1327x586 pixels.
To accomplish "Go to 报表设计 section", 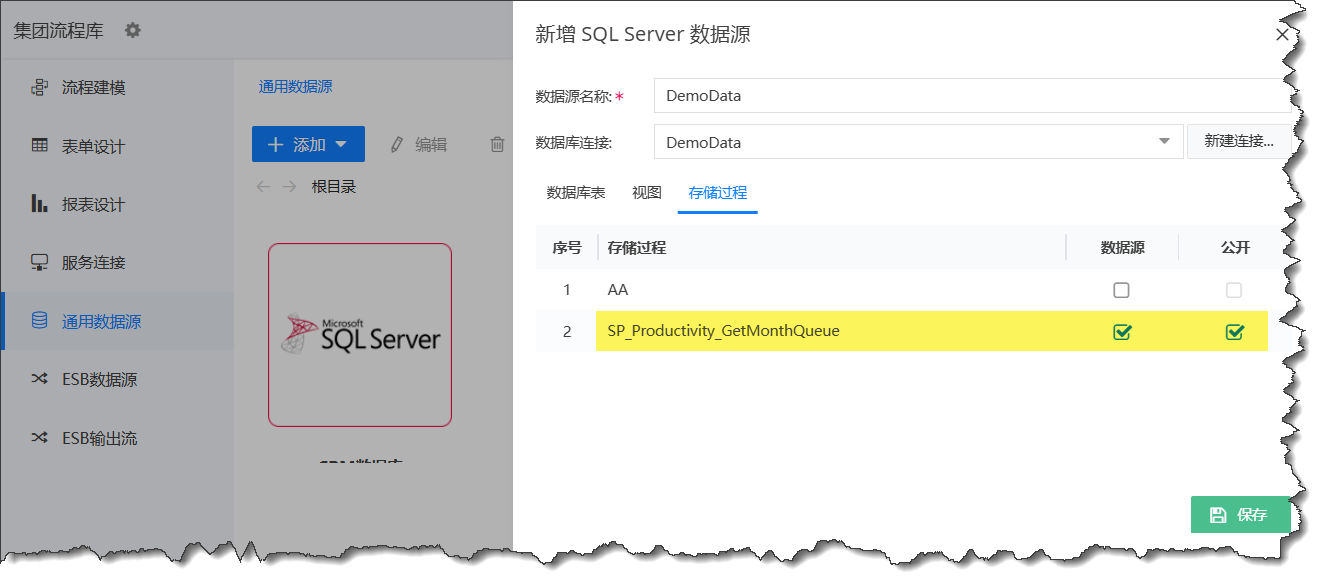I will coord(93,205).
